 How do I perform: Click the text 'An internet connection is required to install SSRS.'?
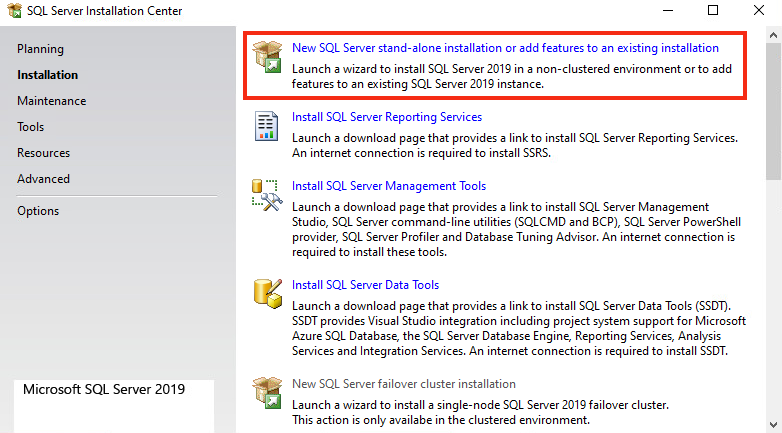click(x=421, y=153)
